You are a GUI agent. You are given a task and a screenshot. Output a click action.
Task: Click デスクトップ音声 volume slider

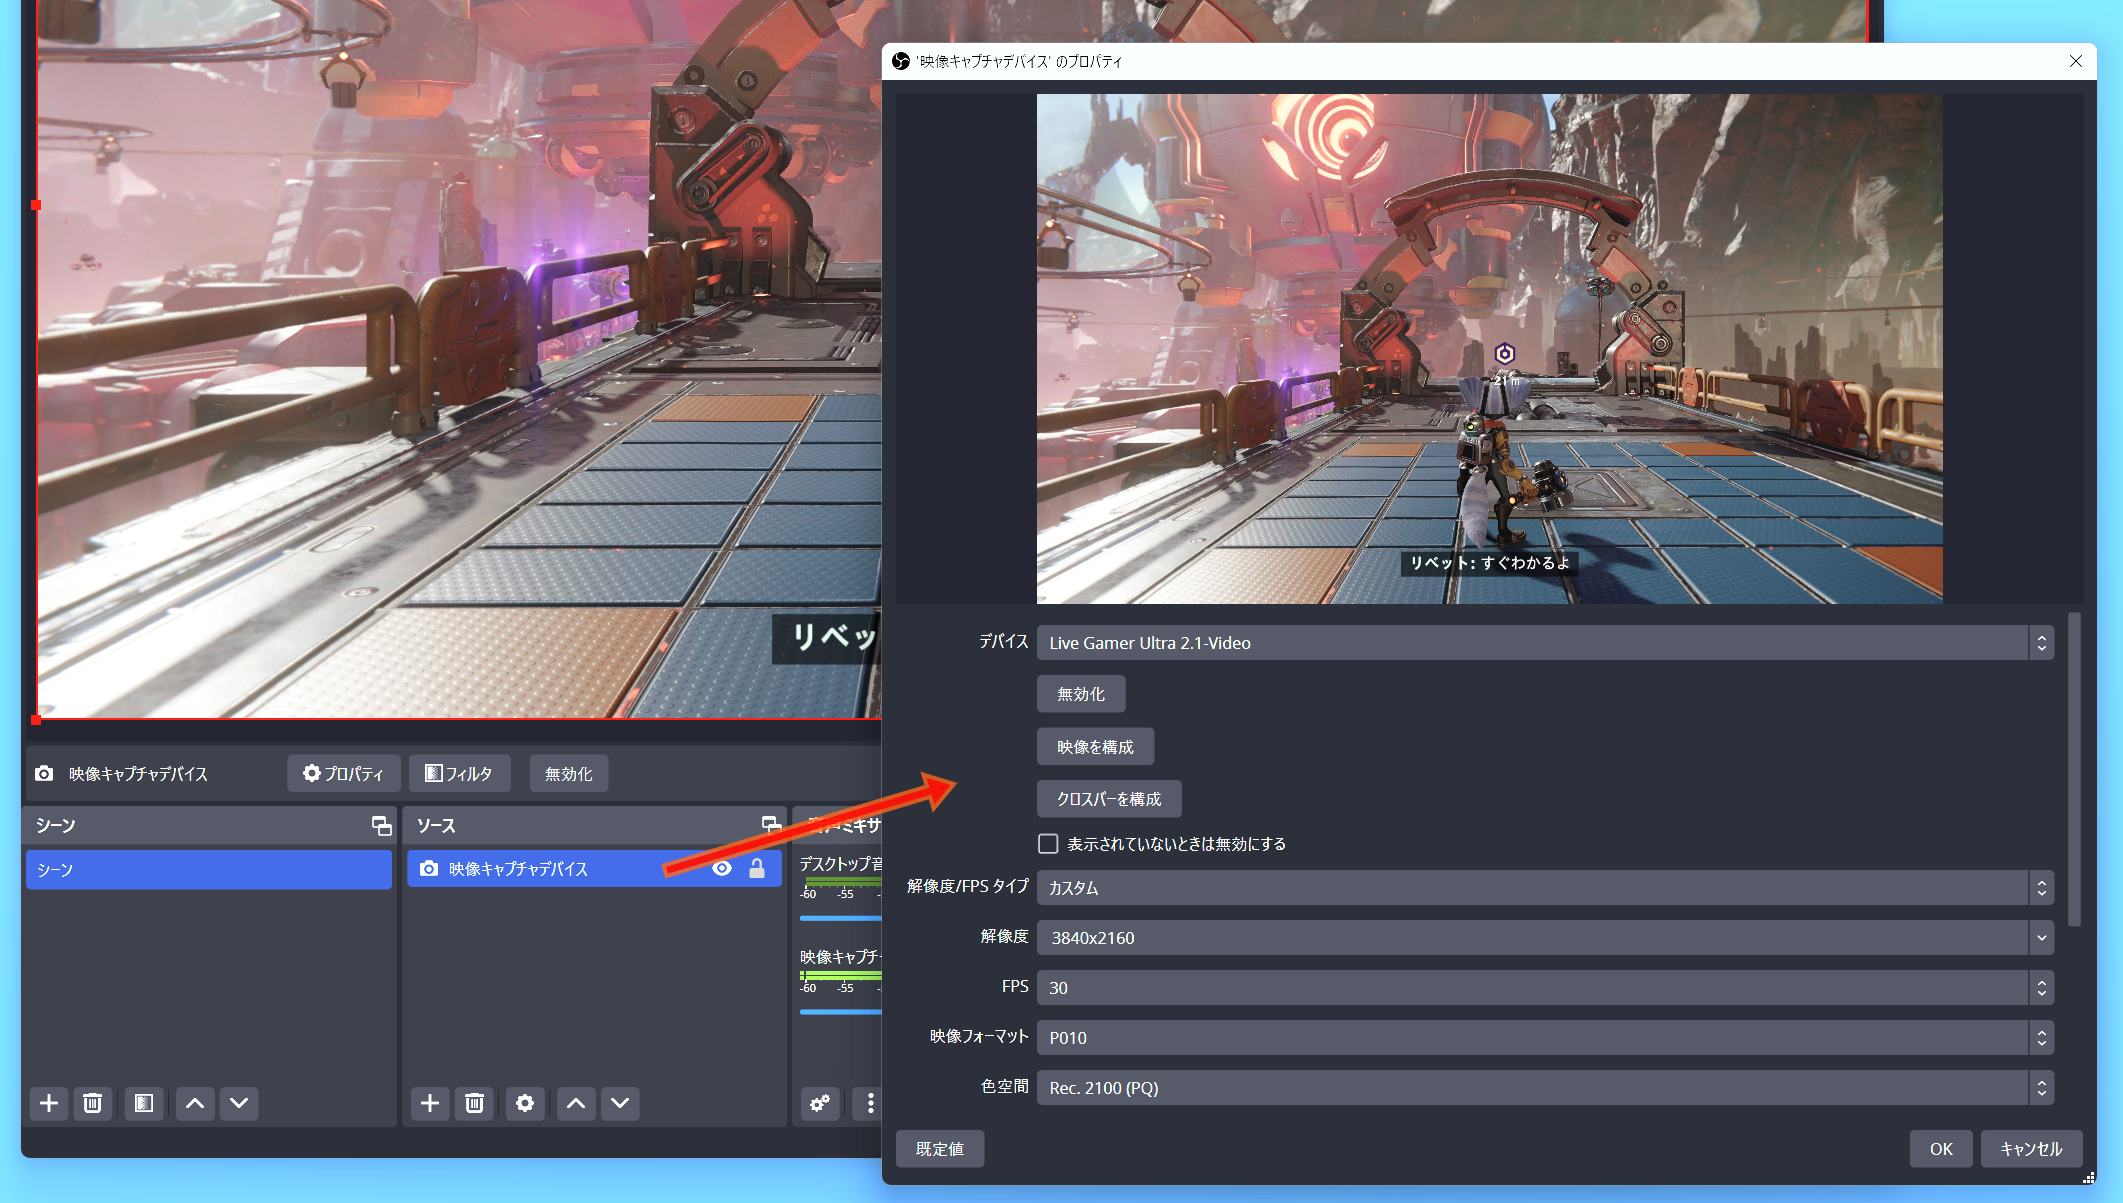[x=840, y=918]
